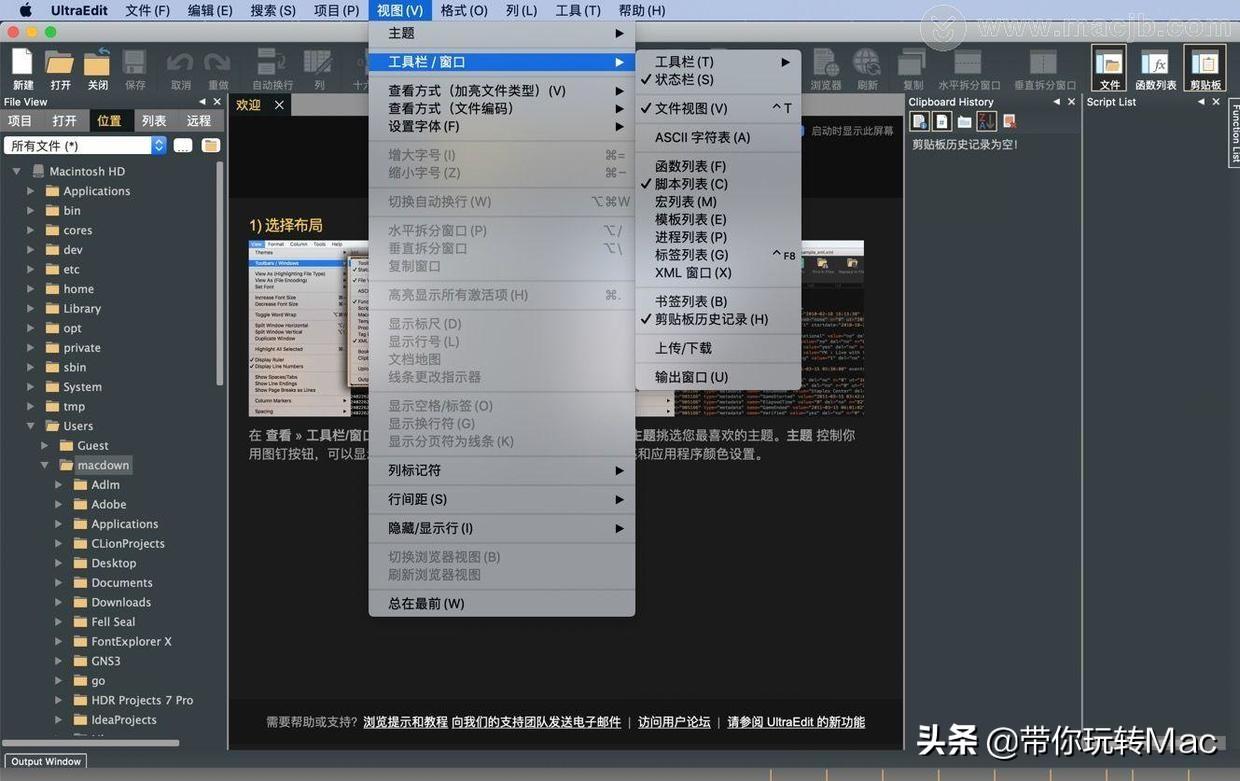1240x781 pixels.
Task: Click the red delete icon in Clipboard History
Action: [x=1009, y=121]
